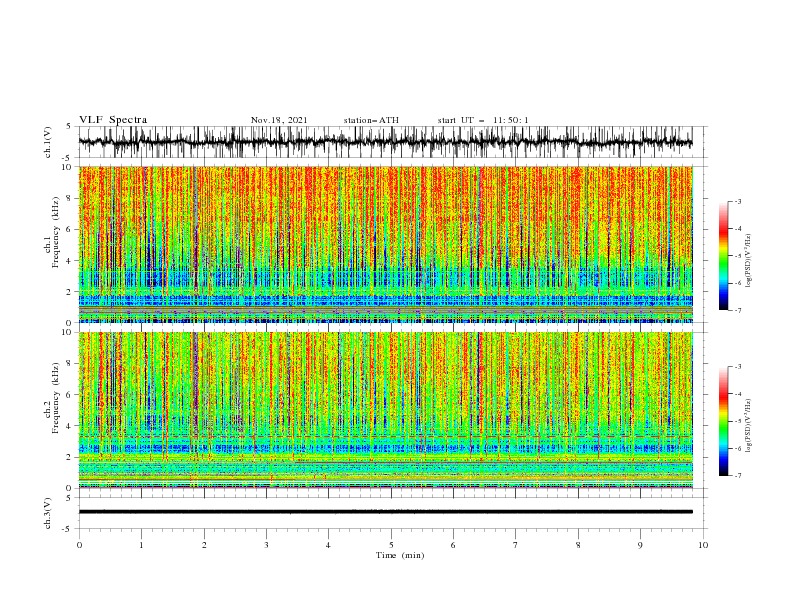Click the "ch.3(V)" axis label
Image resolution: width=792 pixels, height=612 pixels.
pos(48,513)
